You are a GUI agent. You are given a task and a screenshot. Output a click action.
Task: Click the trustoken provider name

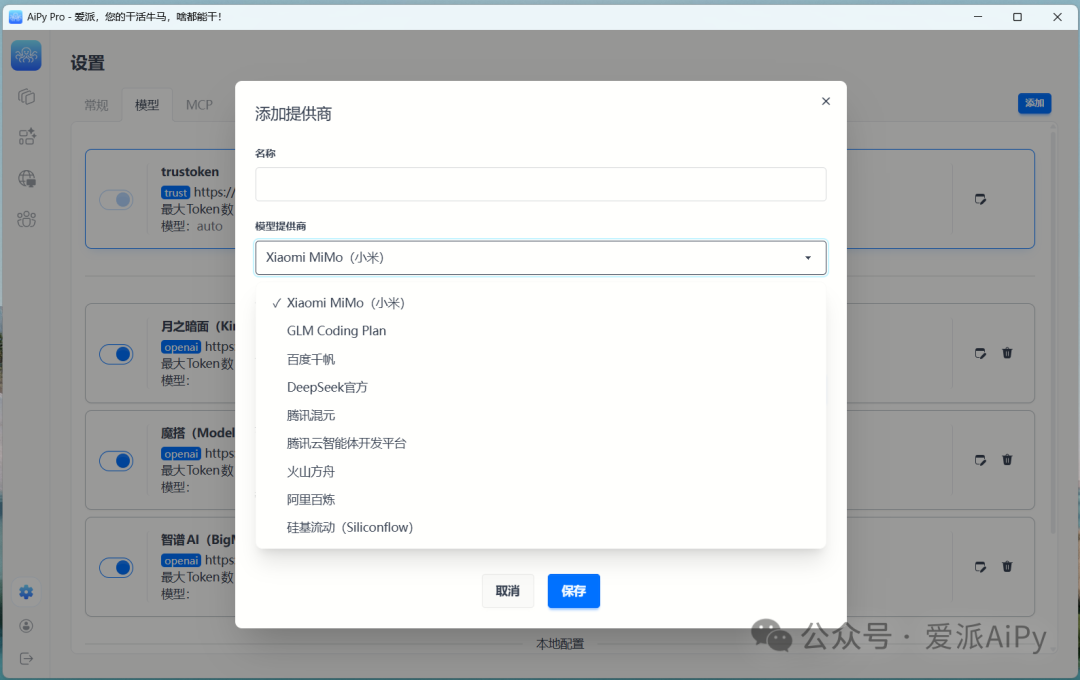point(190,172)
